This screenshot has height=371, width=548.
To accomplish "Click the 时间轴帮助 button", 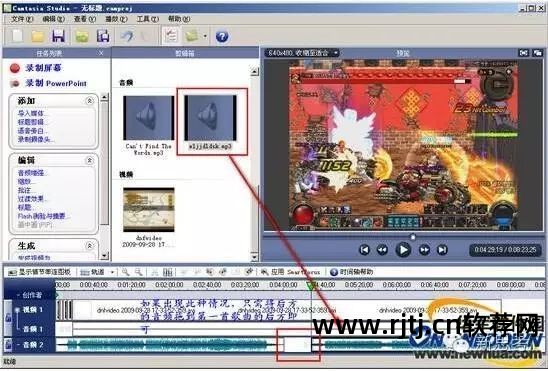I will point(352,272).
